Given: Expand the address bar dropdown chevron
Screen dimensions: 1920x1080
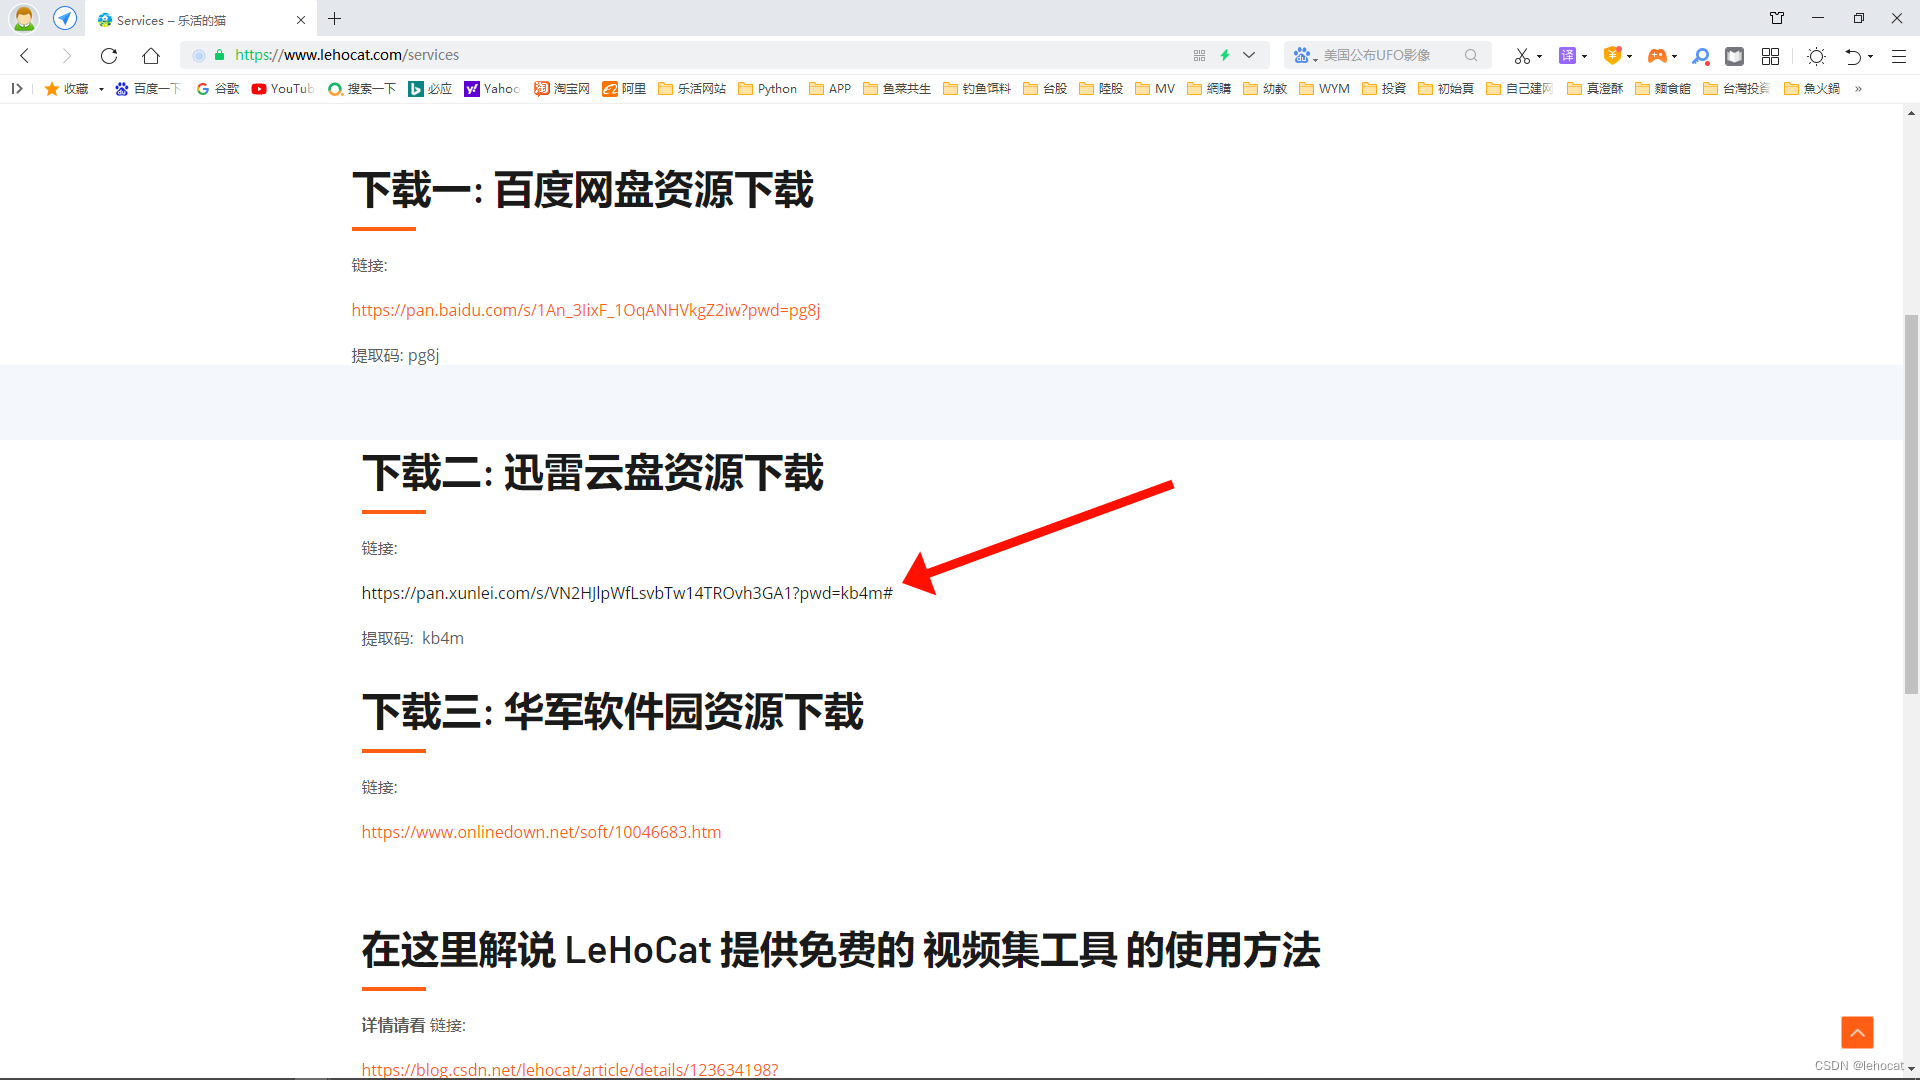Looking at the screenshot, I should pyautogui.click(x=1249, y=56).
